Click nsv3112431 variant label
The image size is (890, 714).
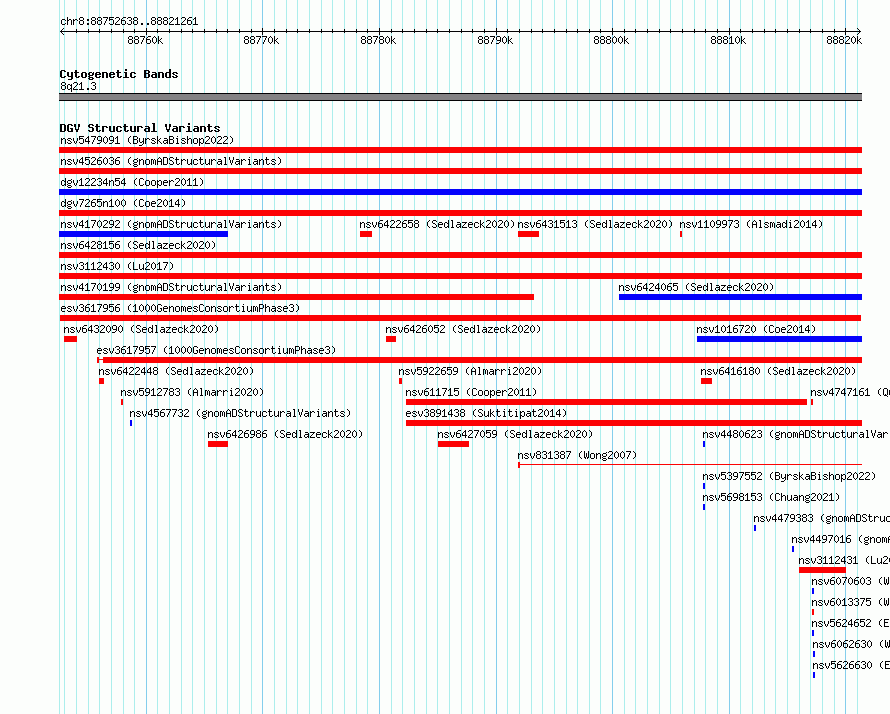[844, 560]
